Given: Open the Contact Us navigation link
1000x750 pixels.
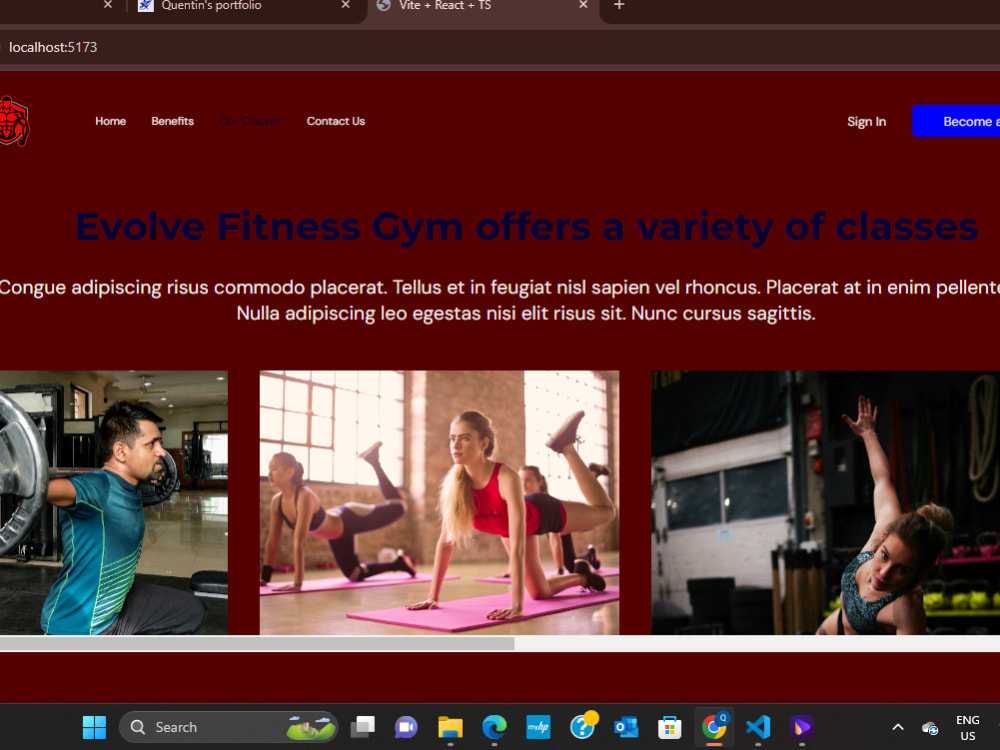Looking at the screenshot, I should pos(335,121).
